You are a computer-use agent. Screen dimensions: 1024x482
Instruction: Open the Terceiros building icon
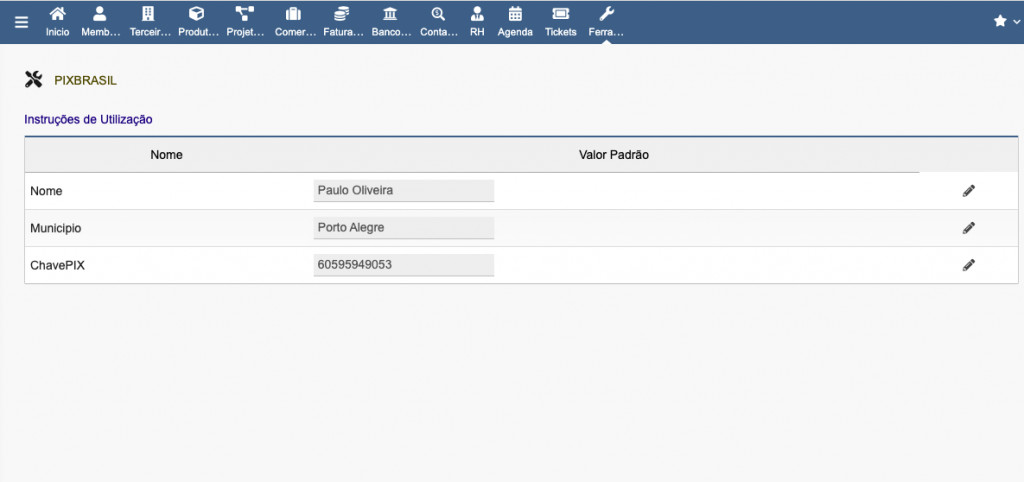coord(149,15)
